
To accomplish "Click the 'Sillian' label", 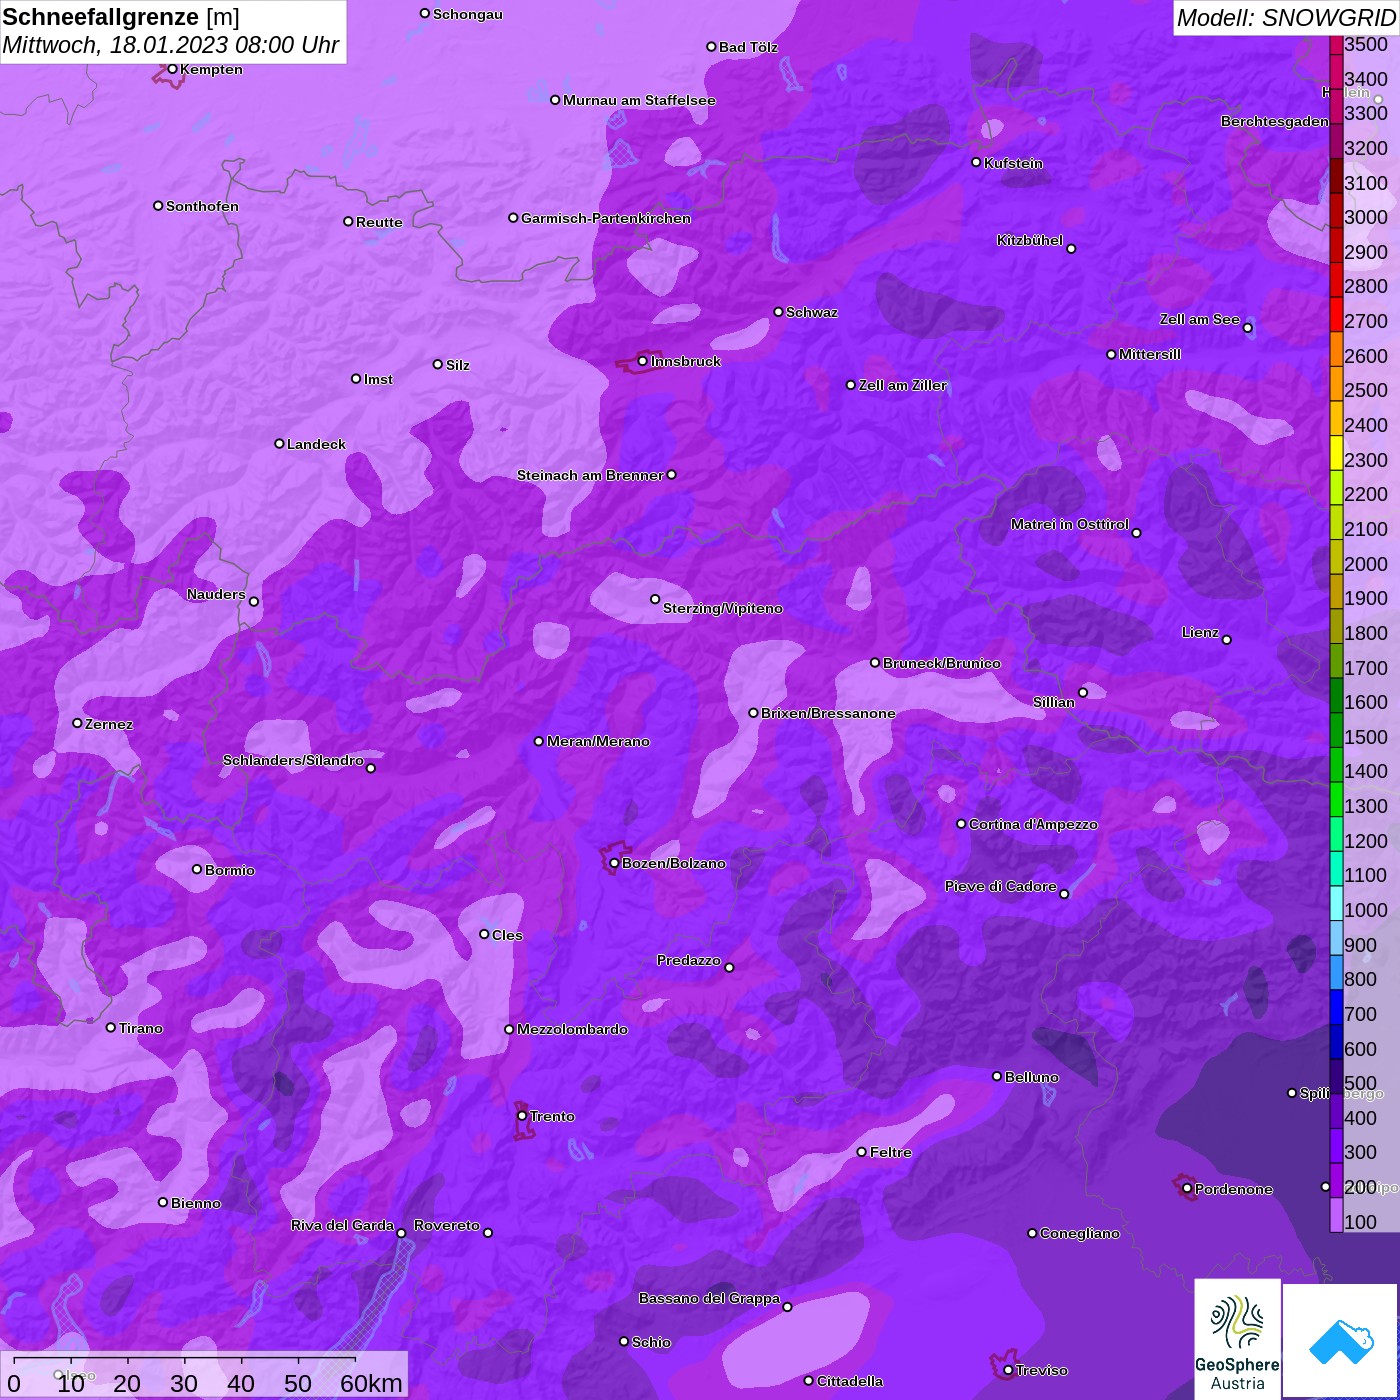I will click(1054, 702).
